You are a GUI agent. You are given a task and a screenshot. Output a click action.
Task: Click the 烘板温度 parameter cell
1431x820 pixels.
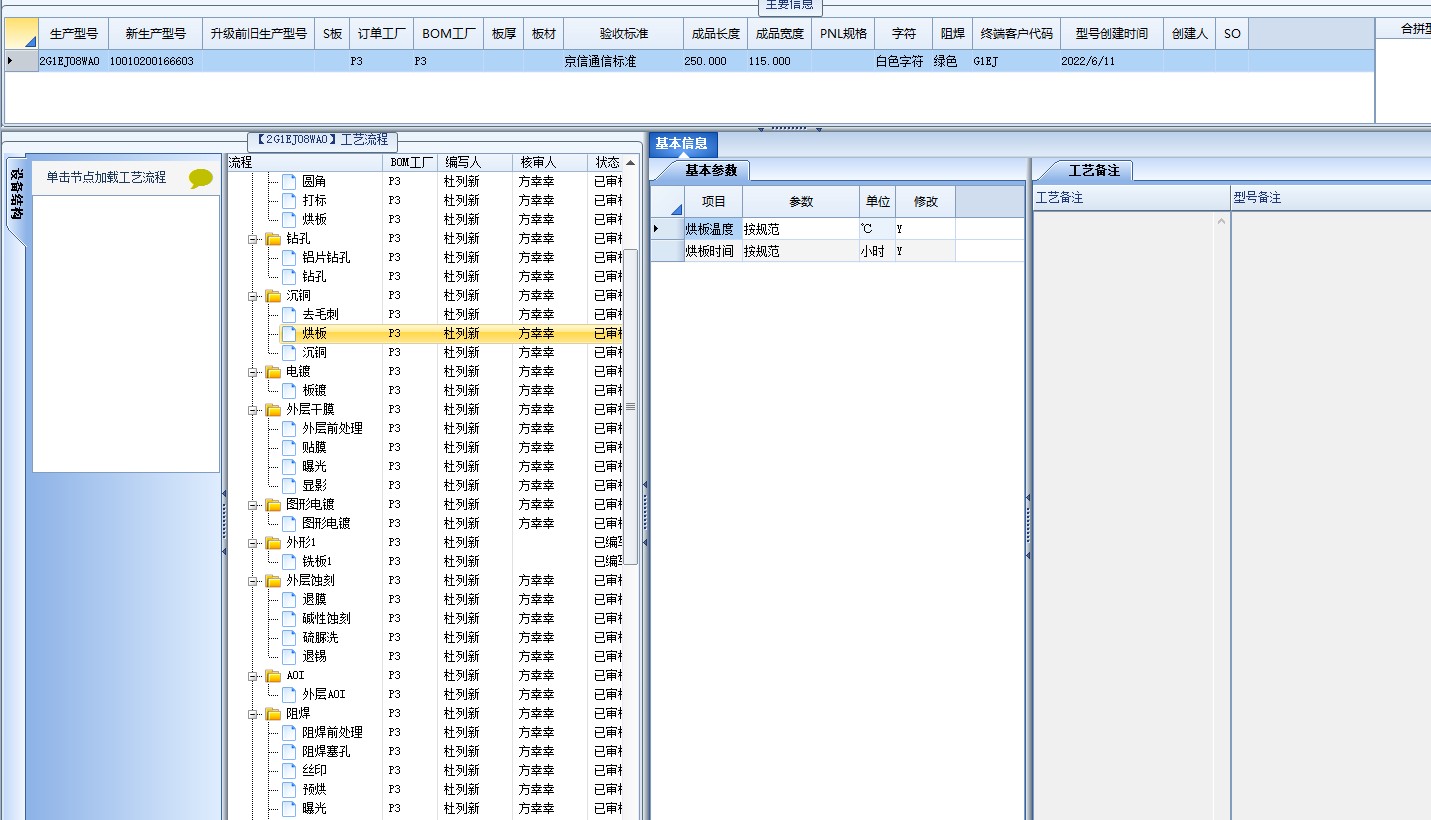click(713, 230)
